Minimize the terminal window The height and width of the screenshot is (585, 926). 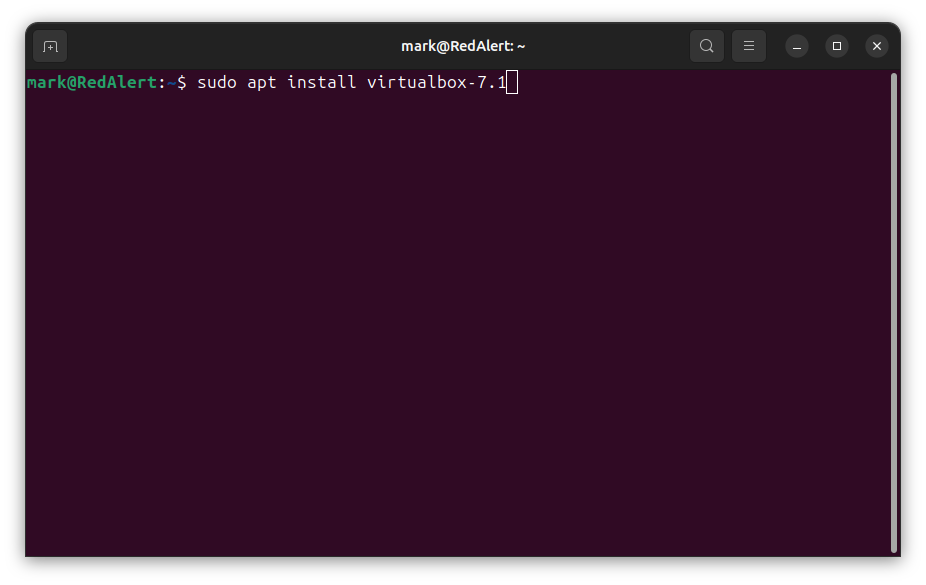tap(797, 46)
